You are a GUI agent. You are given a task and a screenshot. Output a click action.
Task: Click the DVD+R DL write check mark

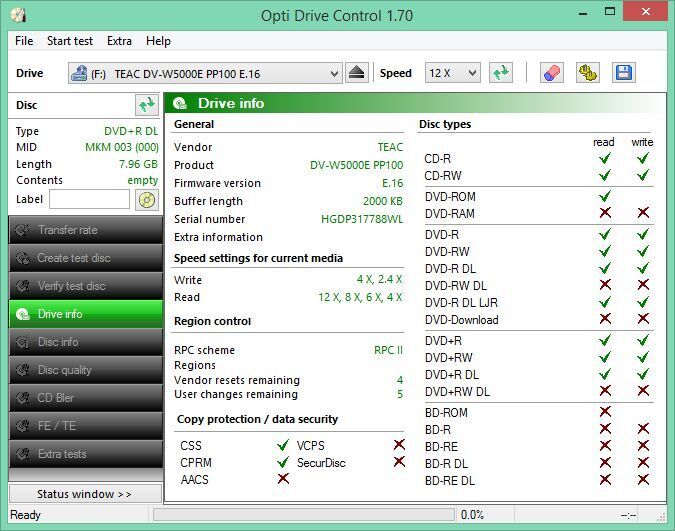click(643, 374)
